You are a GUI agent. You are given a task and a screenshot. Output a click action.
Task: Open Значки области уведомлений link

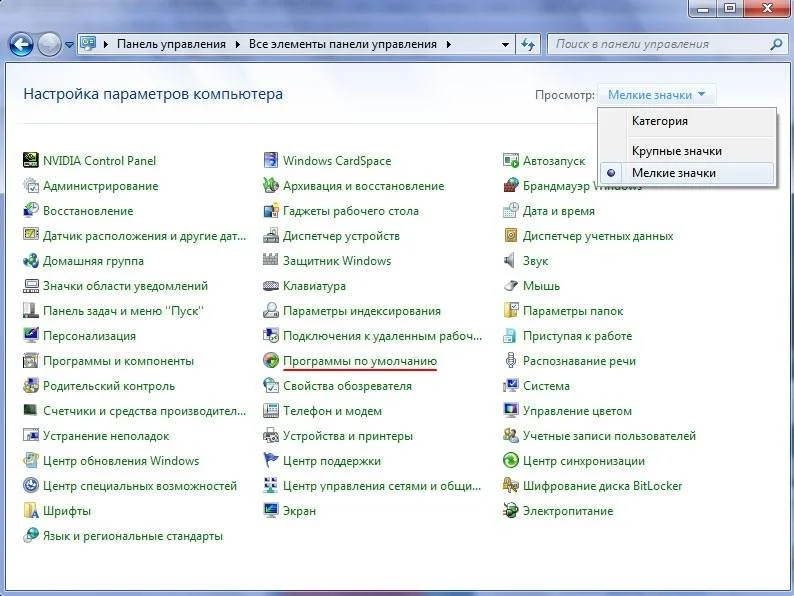pyautogui.click(x=126, y=286)
